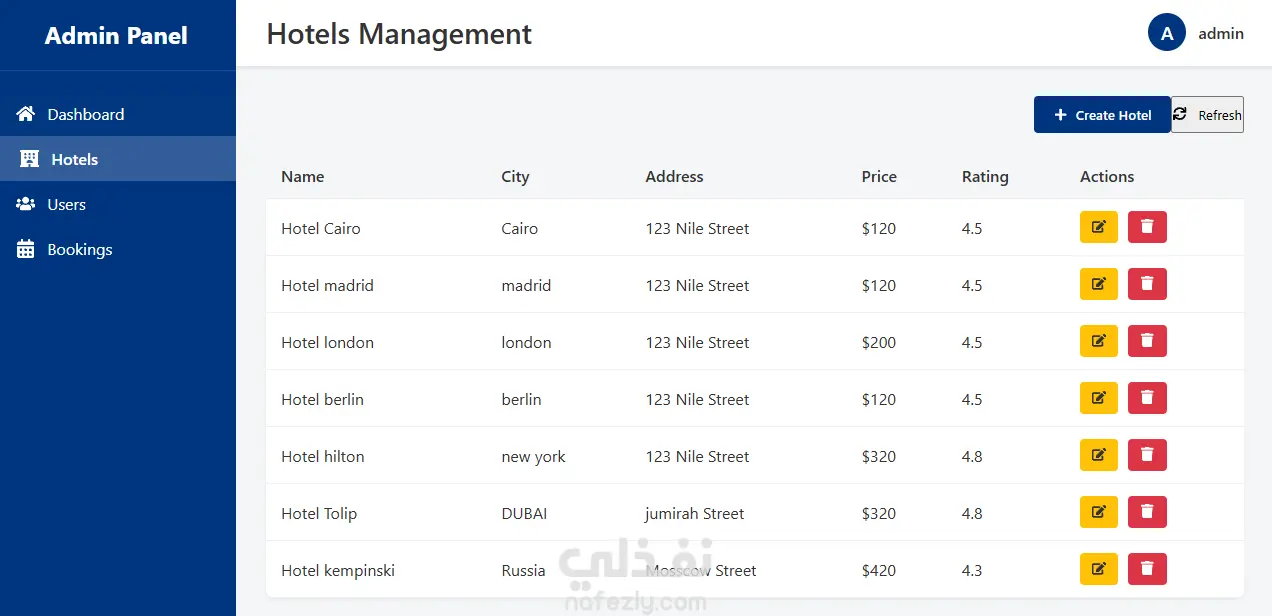Click the Admin Panel title

116,36
